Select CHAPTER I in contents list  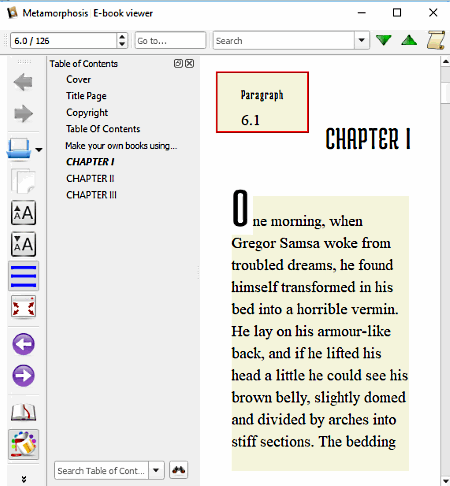tap(90, 162)
